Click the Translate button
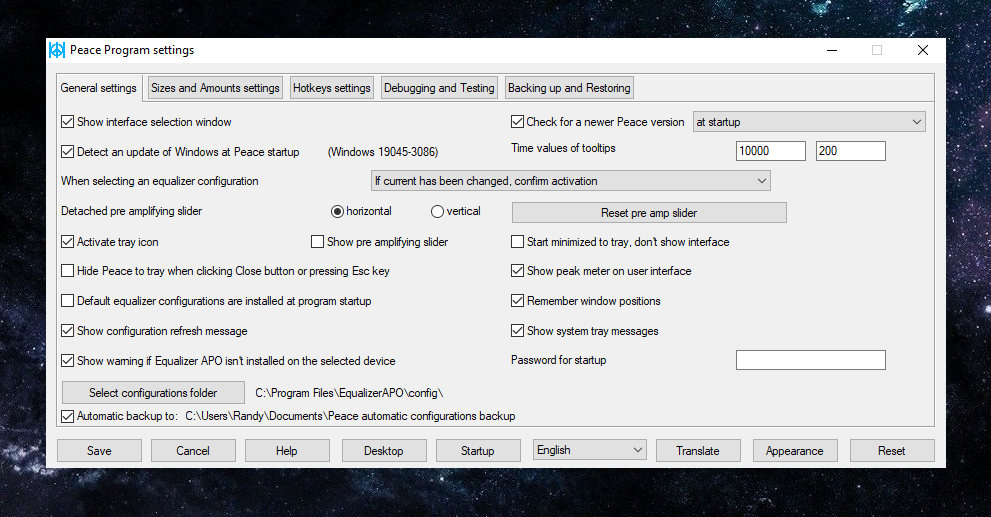Screen dimensions: 991x517 point(698,451)
